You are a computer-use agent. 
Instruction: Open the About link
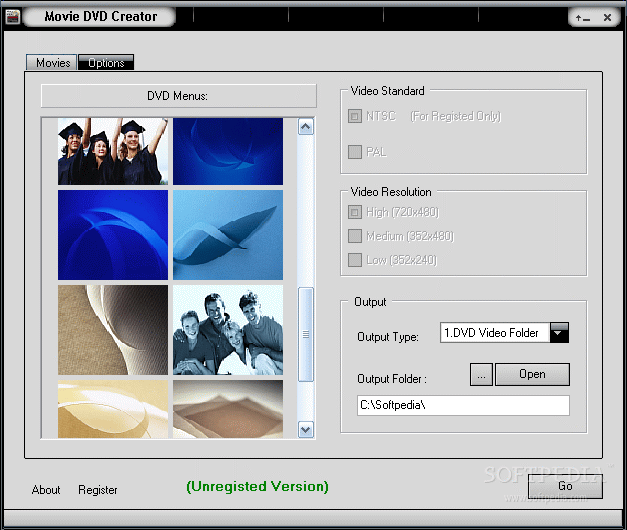click(46, 490)
